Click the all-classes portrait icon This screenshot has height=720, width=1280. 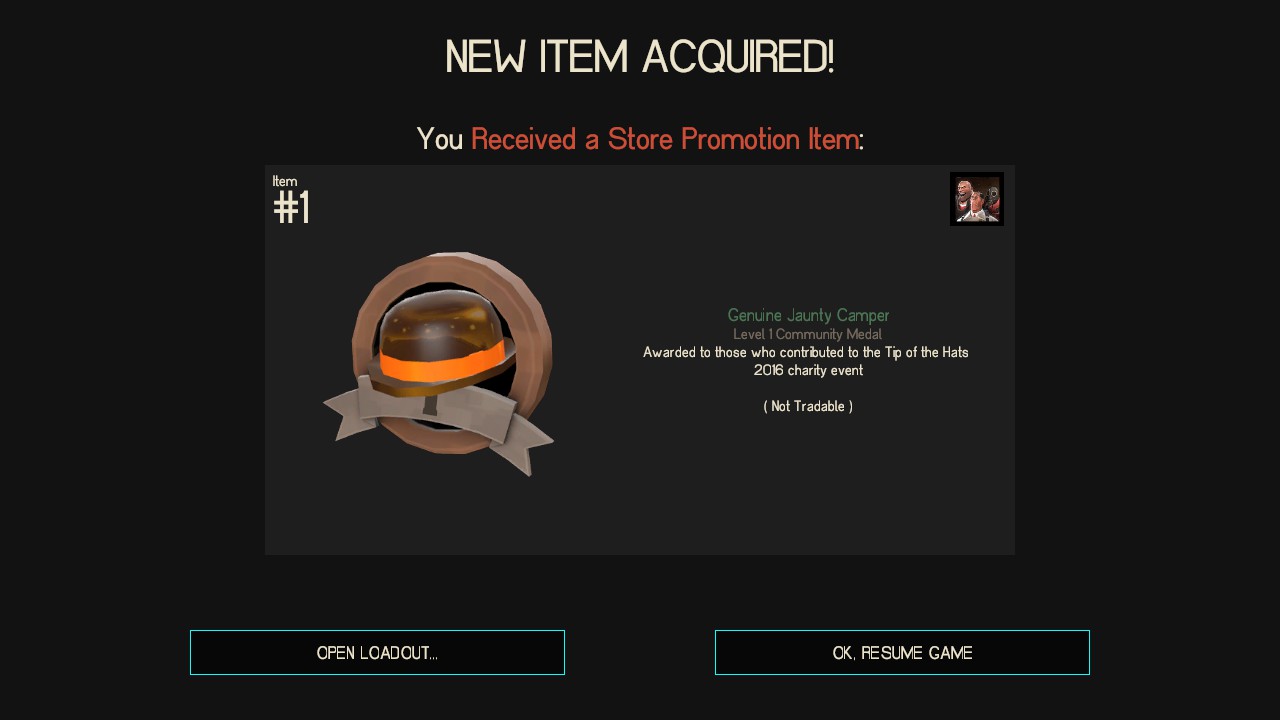(977, 199)
